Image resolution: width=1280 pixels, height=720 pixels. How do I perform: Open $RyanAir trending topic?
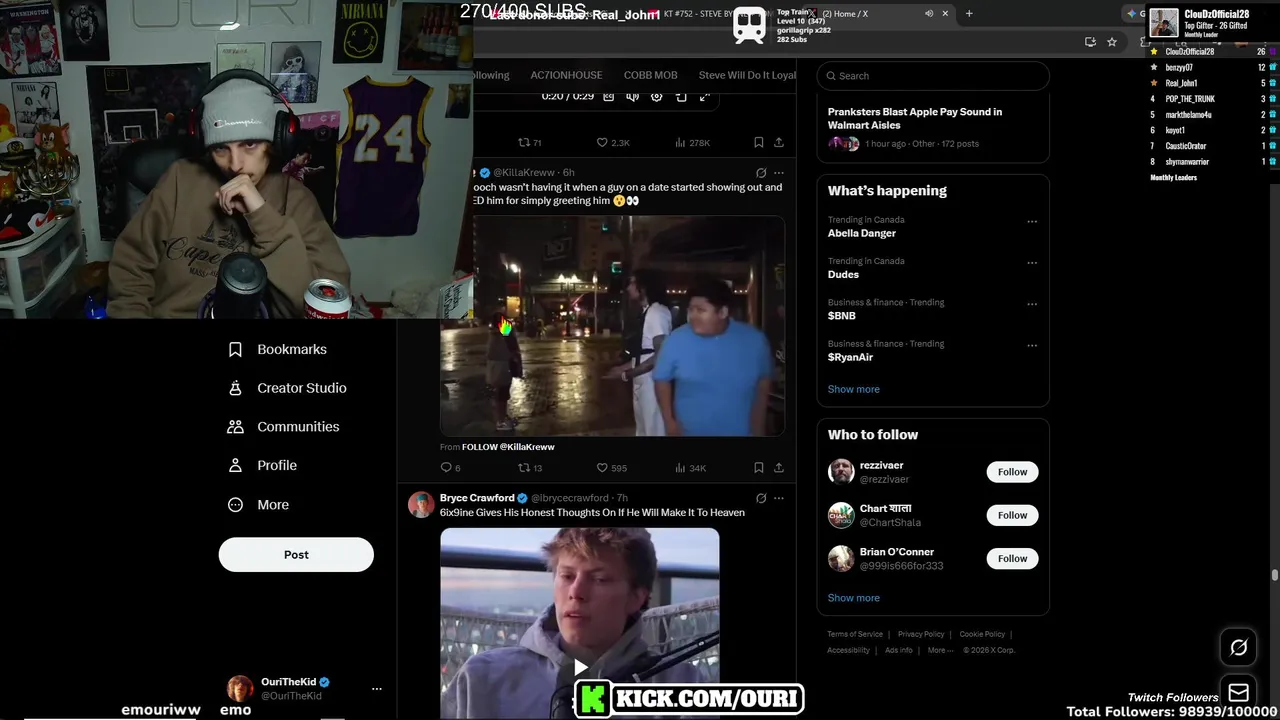(850, 357)
